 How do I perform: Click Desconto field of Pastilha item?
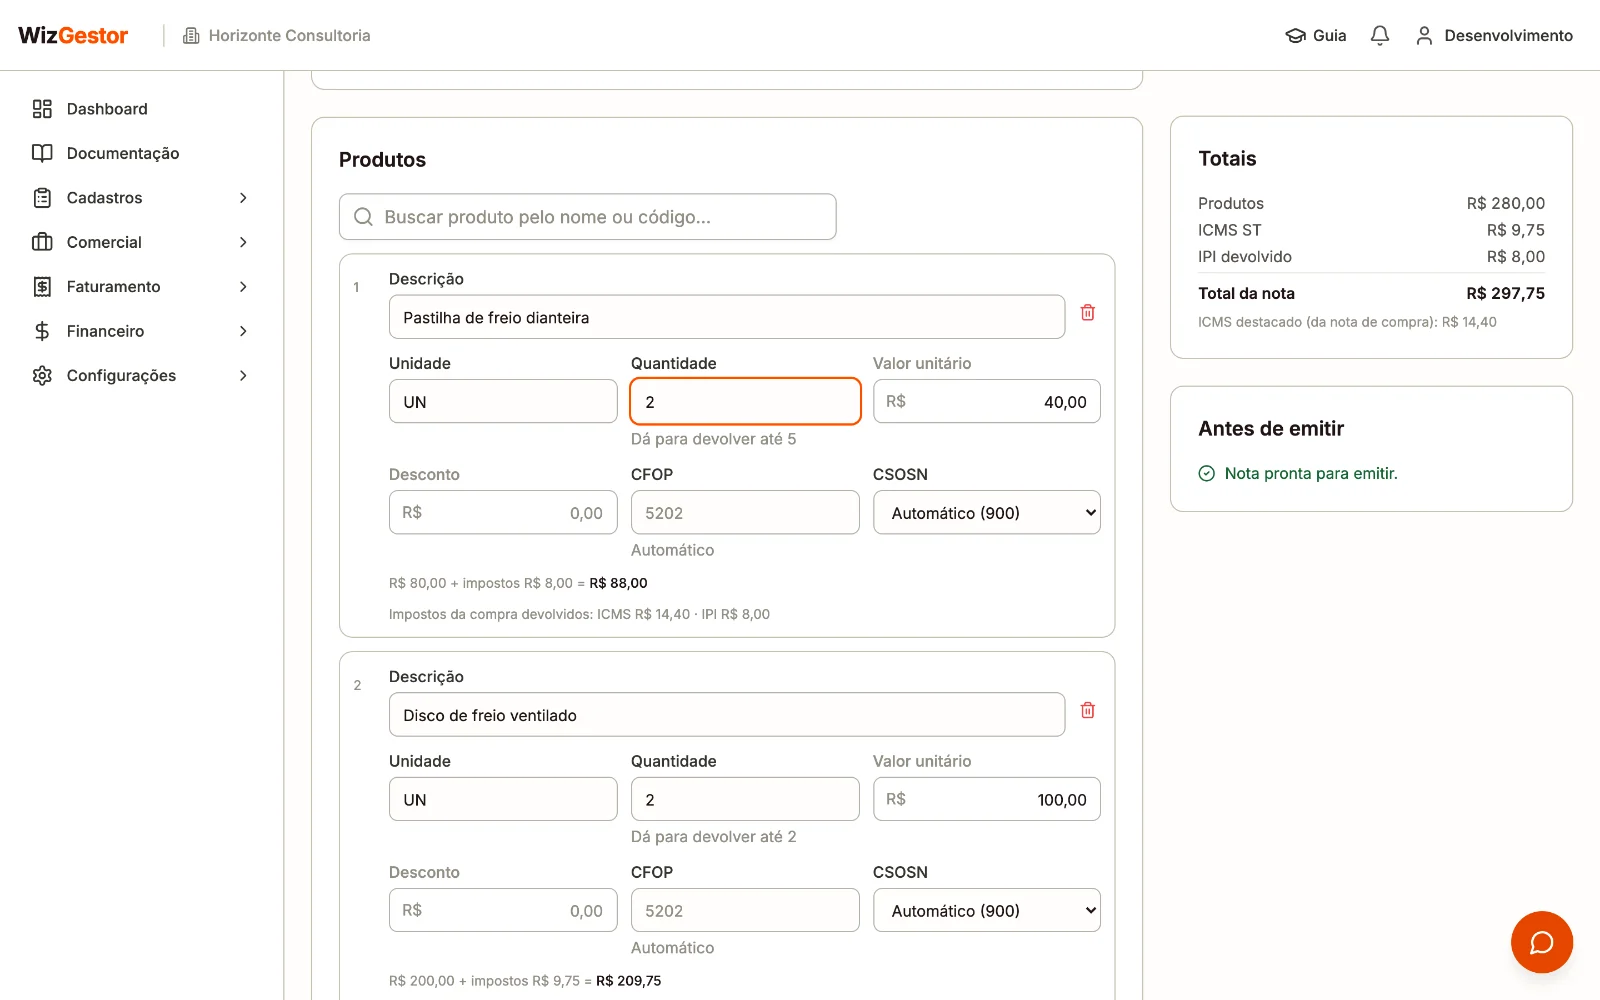coord(503,512)
